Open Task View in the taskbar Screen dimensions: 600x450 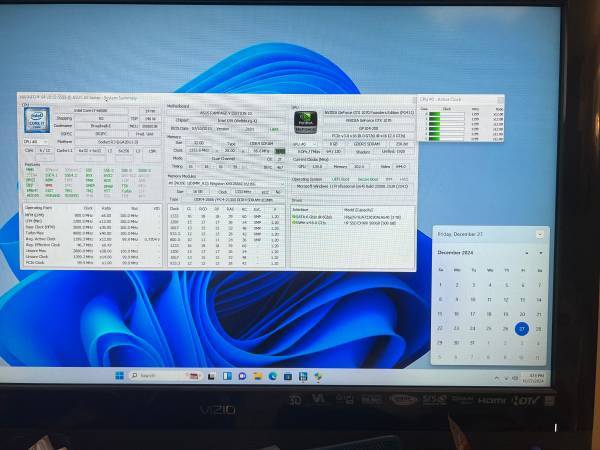coord(211,377)
